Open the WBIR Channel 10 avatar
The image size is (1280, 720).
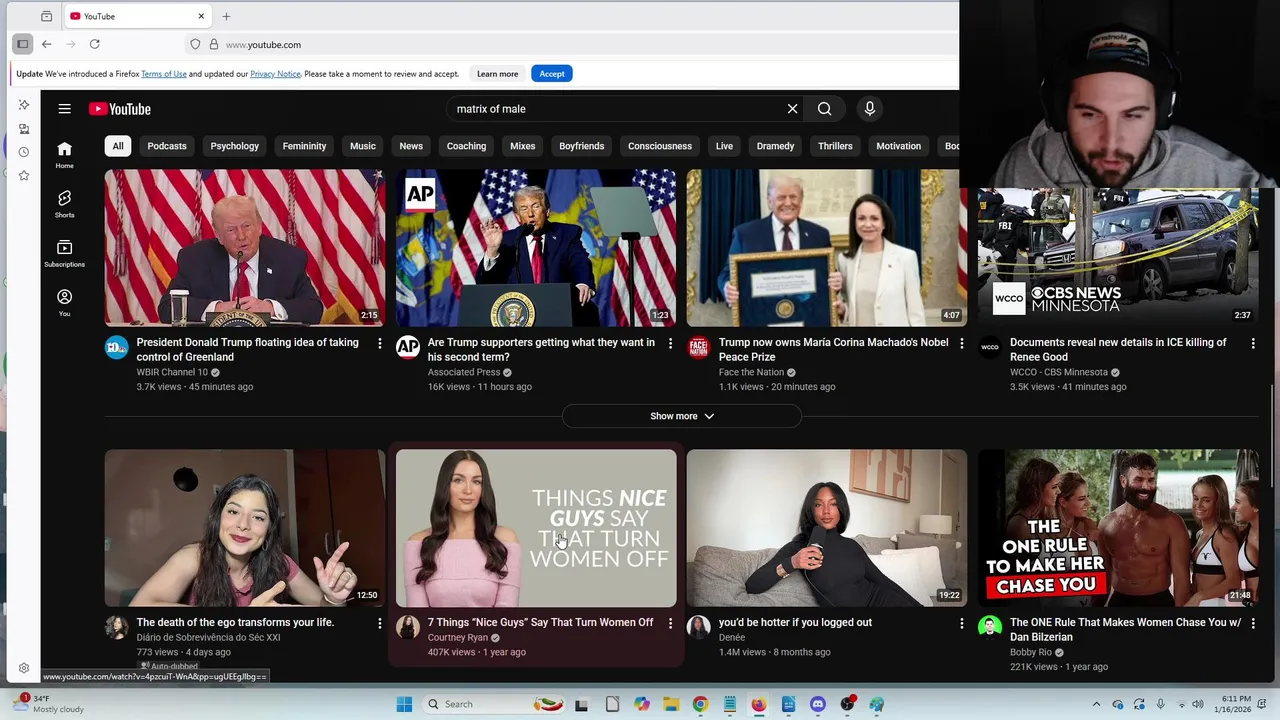(x=117, y=347)
